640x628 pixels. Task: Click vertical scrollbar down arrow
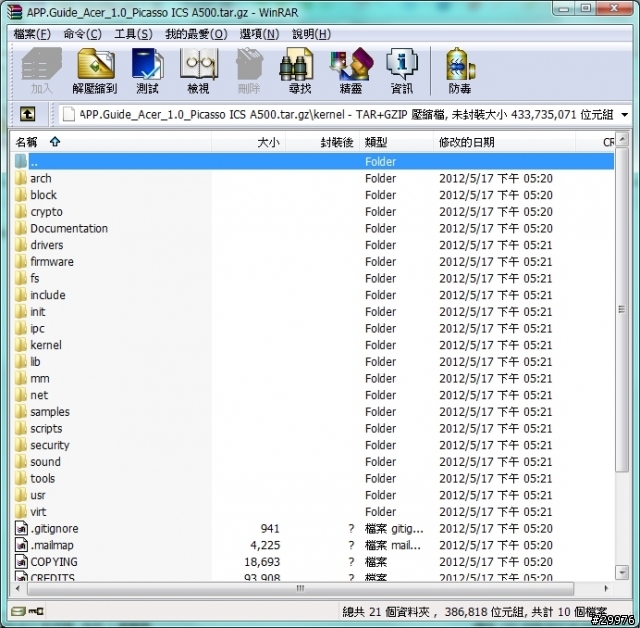pos(622,572)
